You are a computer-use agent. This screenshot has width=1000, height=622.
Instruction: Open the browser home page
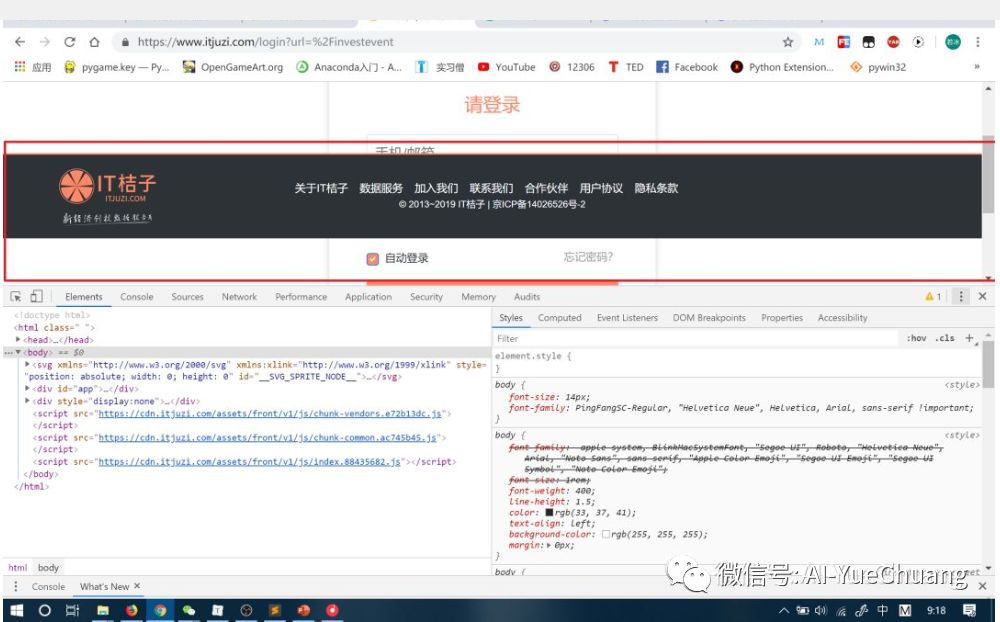[x=94, y=42]
